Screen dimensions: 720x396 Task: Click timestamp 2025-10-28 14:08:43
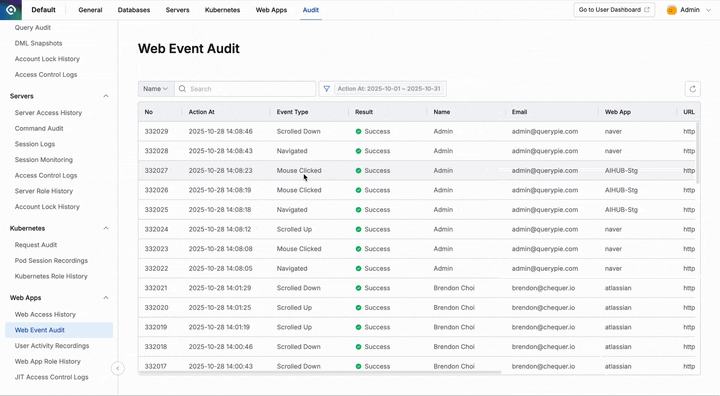(220, 151)
